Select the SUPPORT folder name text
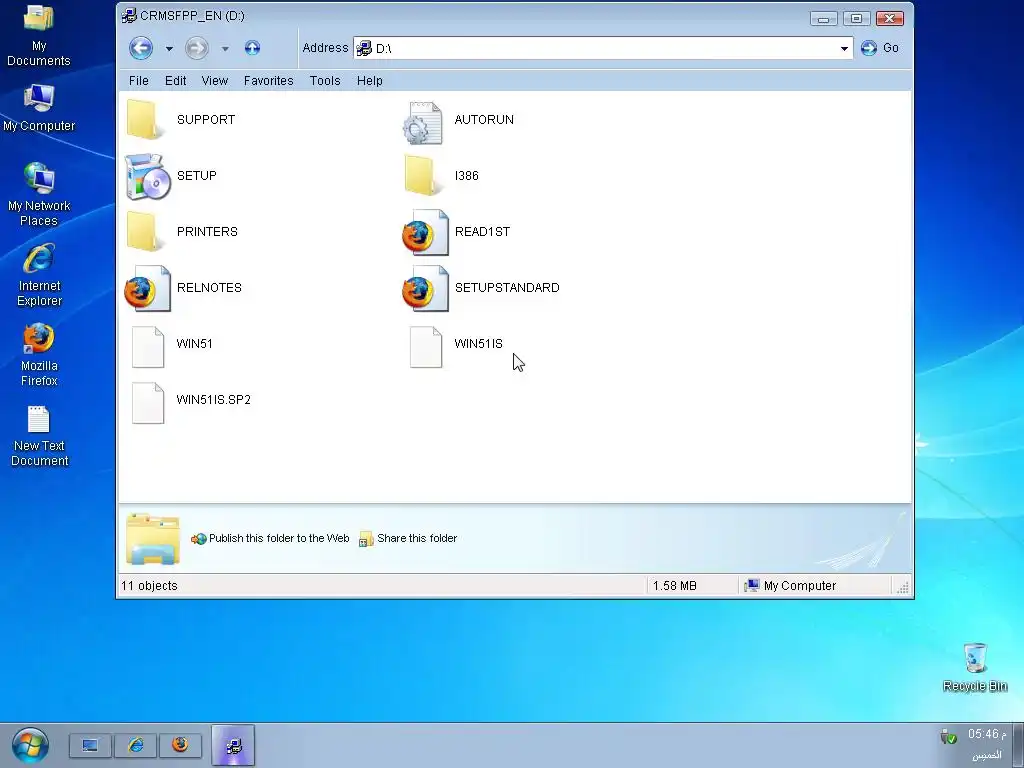 [x=206, y=120]
